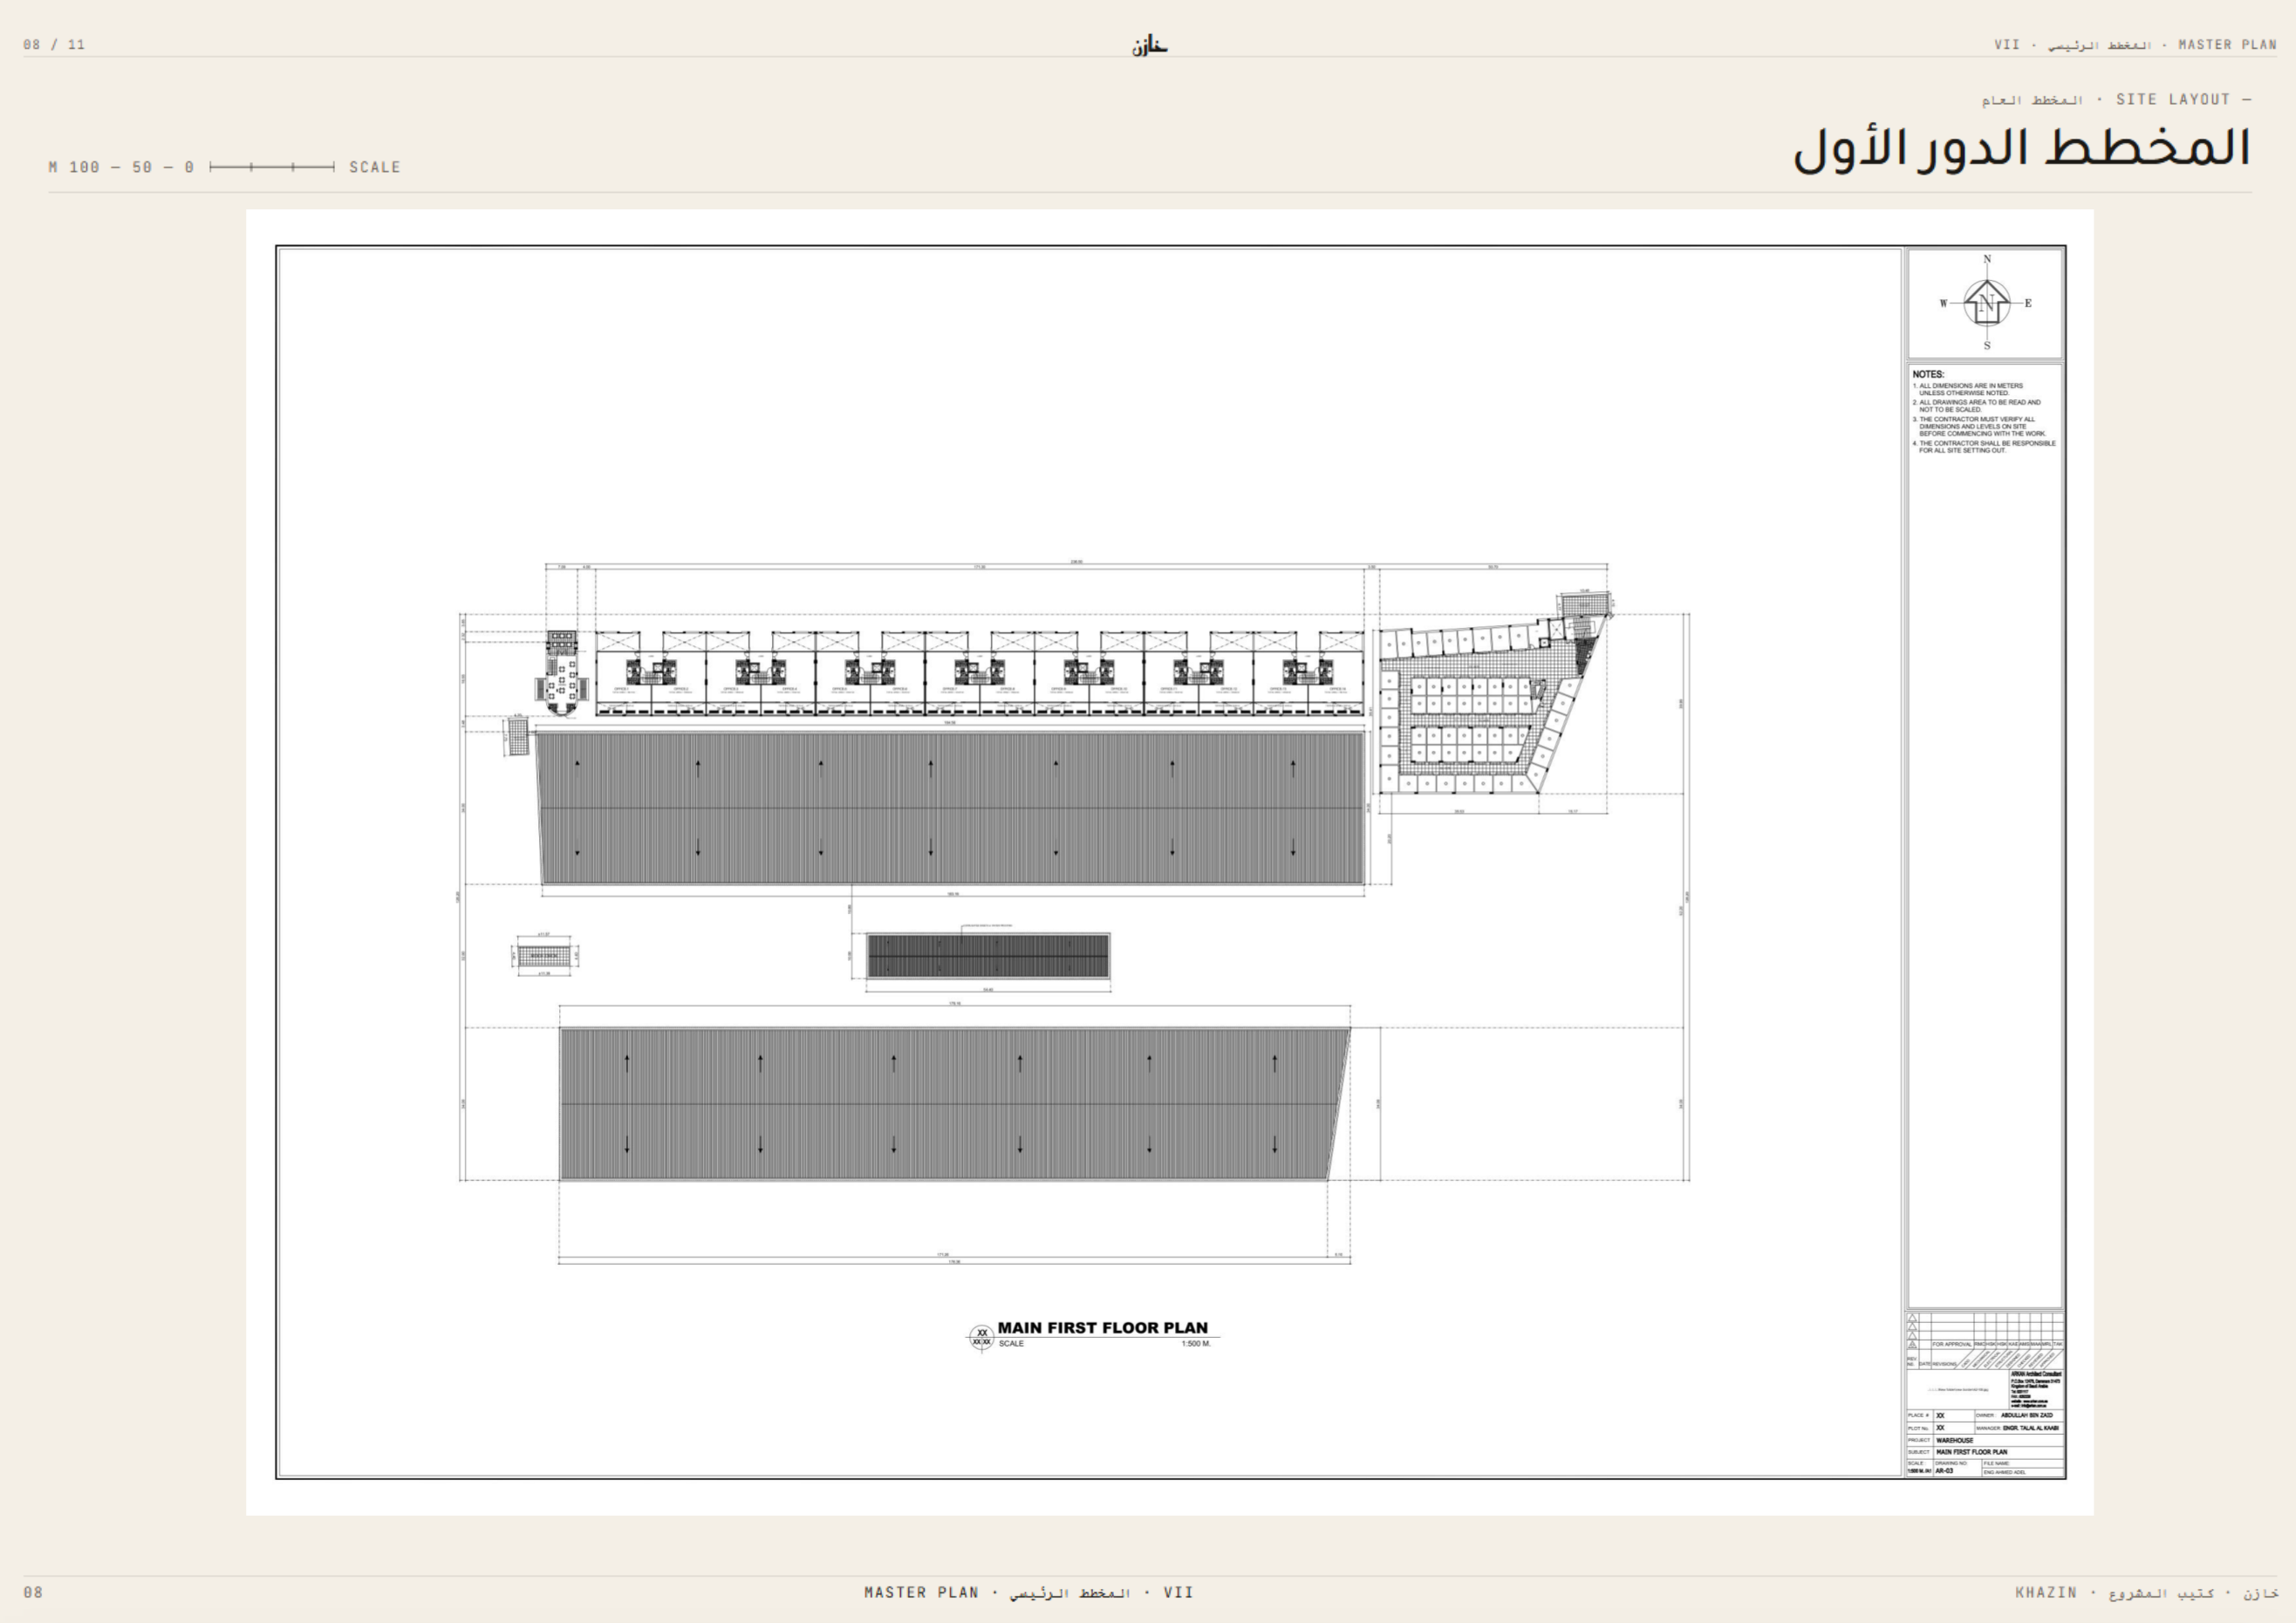
Task: Click the north arrow compass symbol
Action: point(1986,302)
